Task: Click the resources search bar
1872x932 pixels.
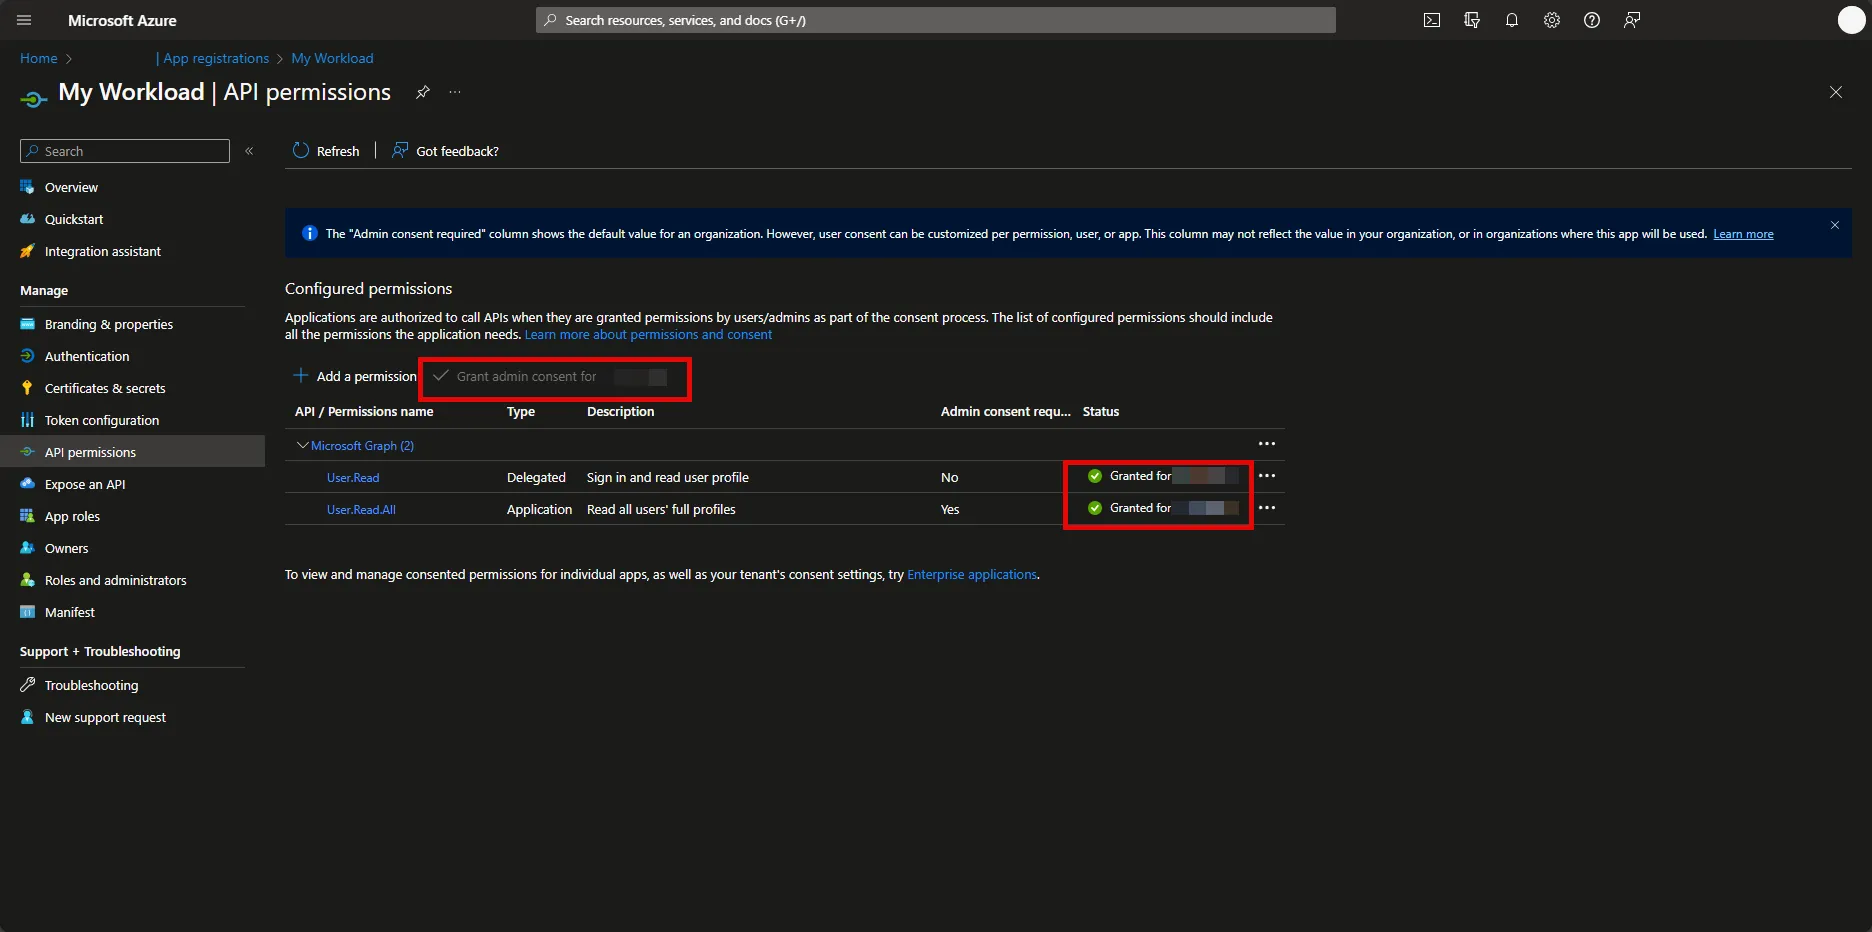Action: pos(935,20)
